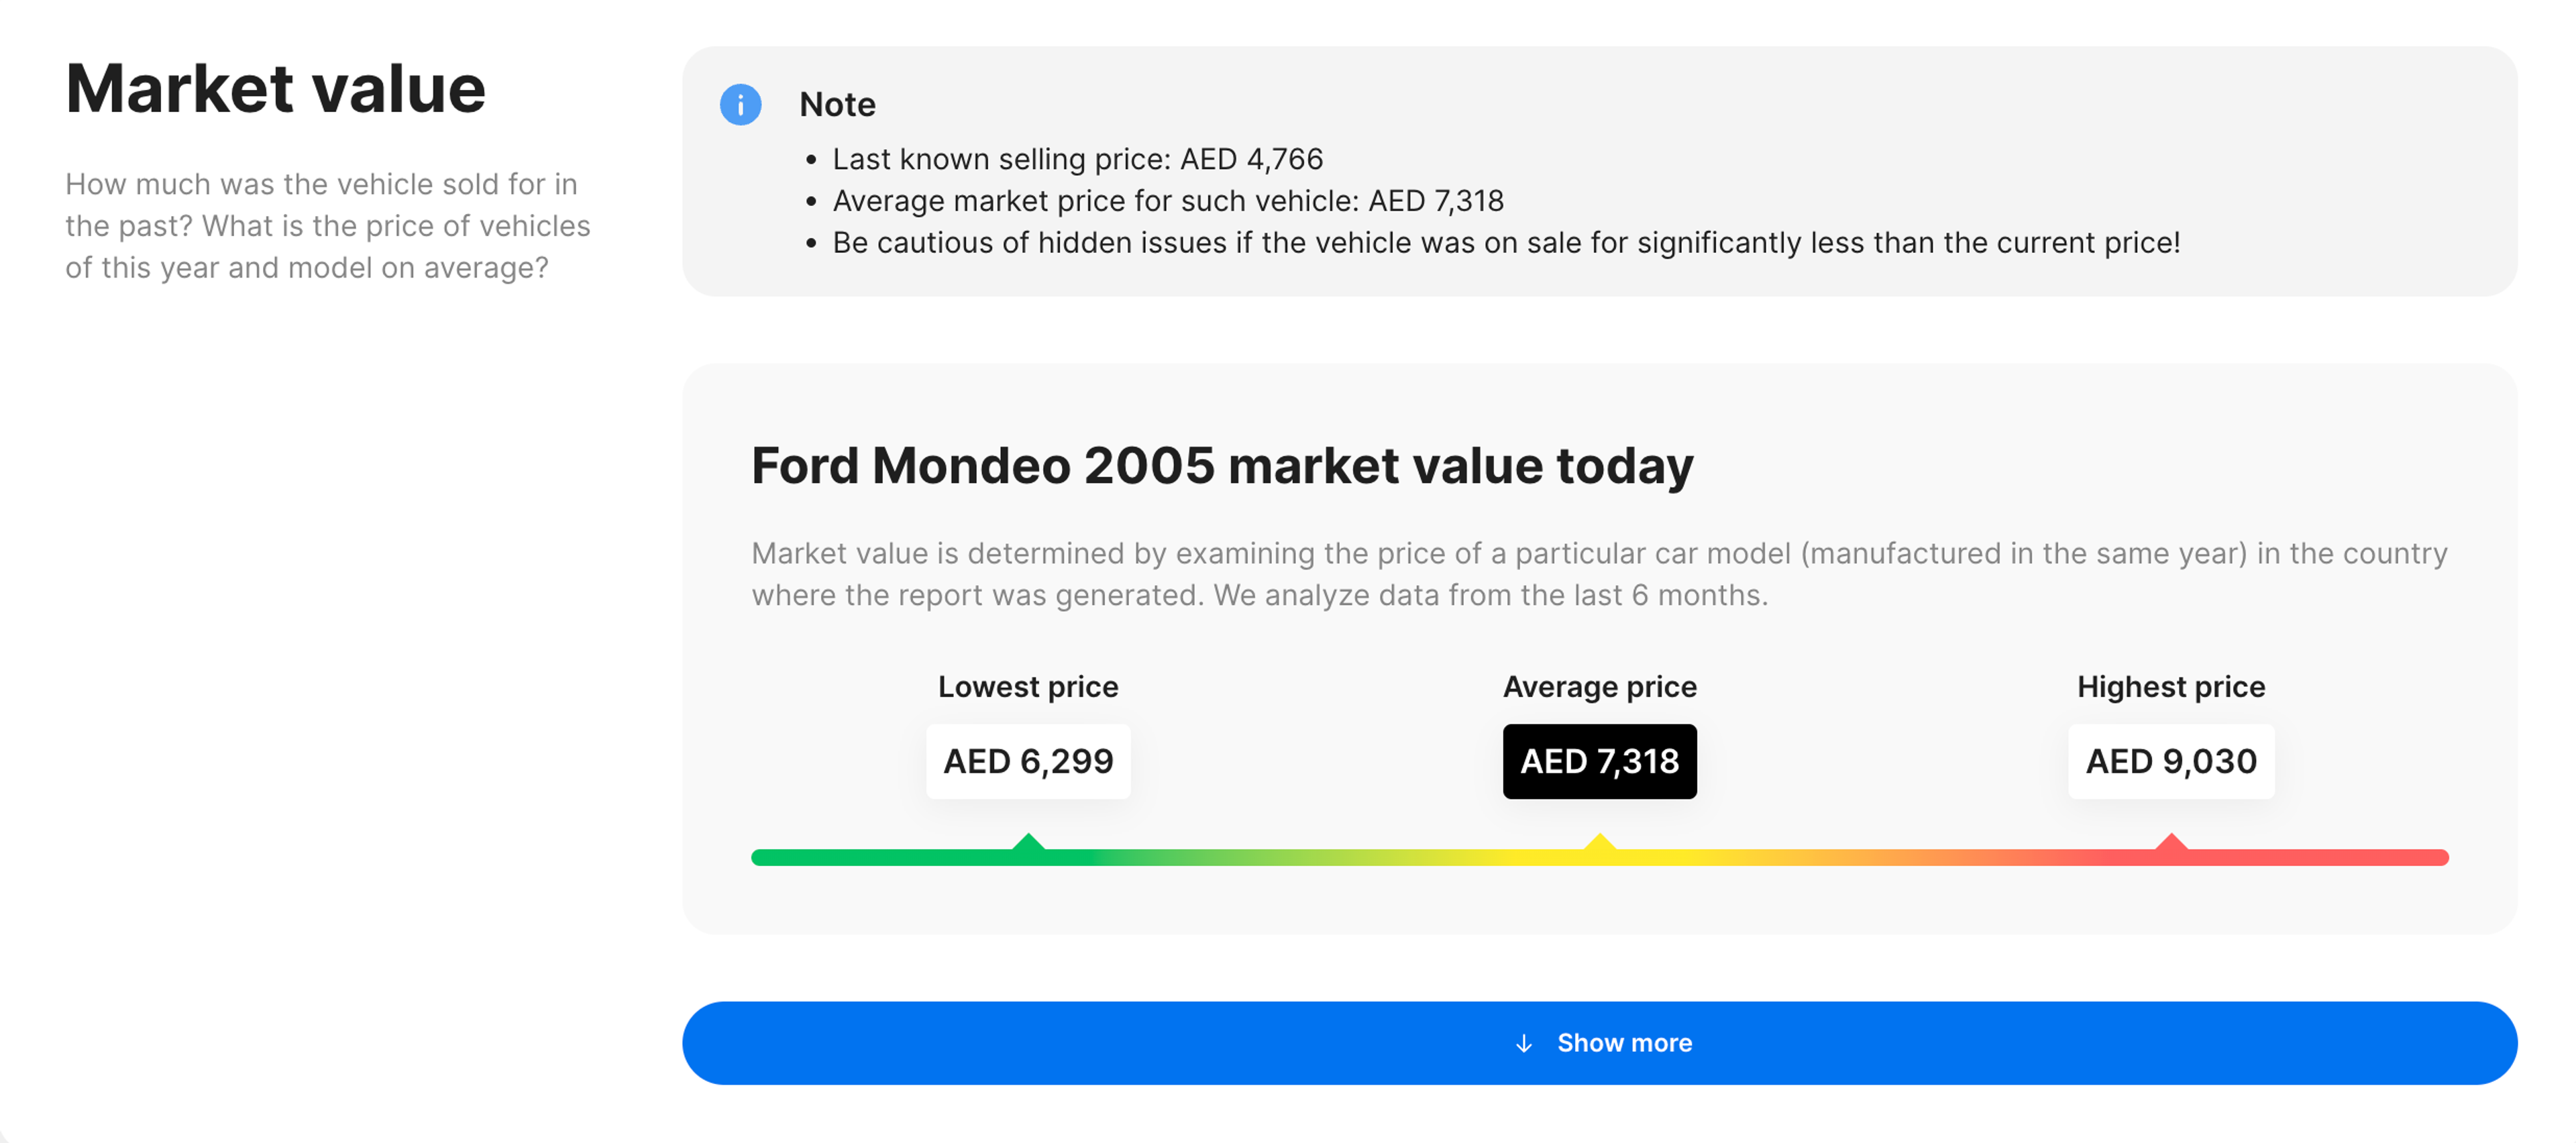Select the Lowest price label
2576x1143 pixels.
tap(1028, 686)
